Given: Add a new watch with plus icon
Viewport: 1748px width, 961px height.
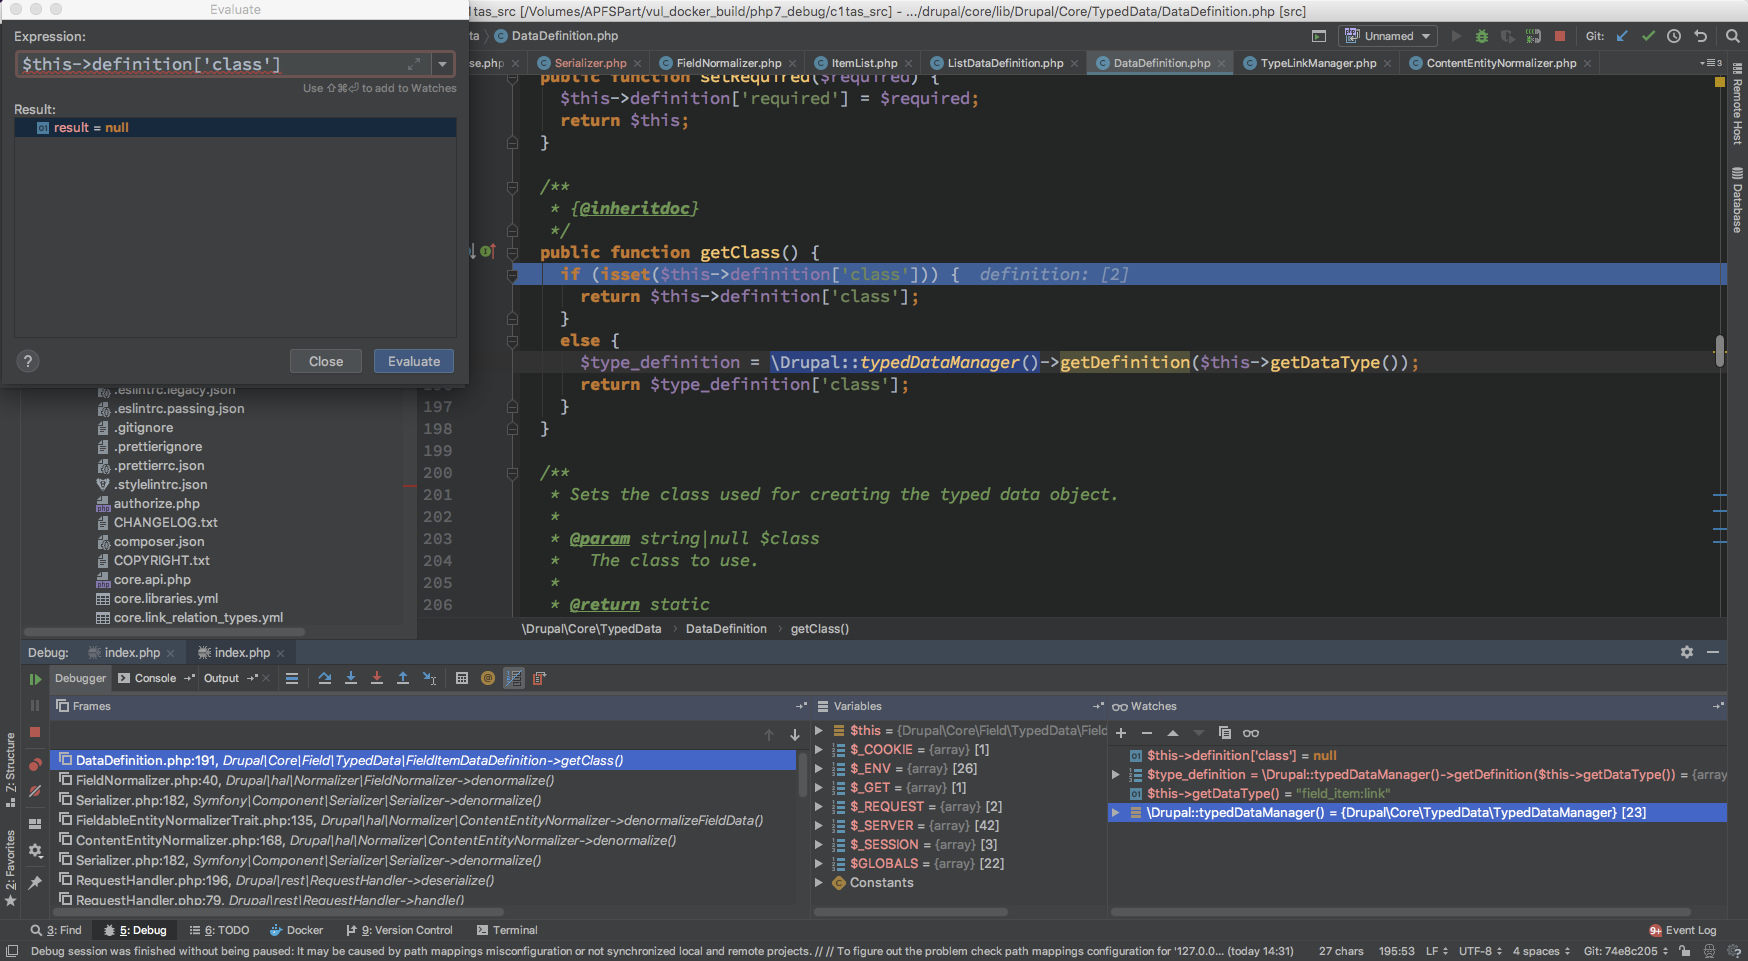Looking at the screenshot, I should pos(1121,733).
